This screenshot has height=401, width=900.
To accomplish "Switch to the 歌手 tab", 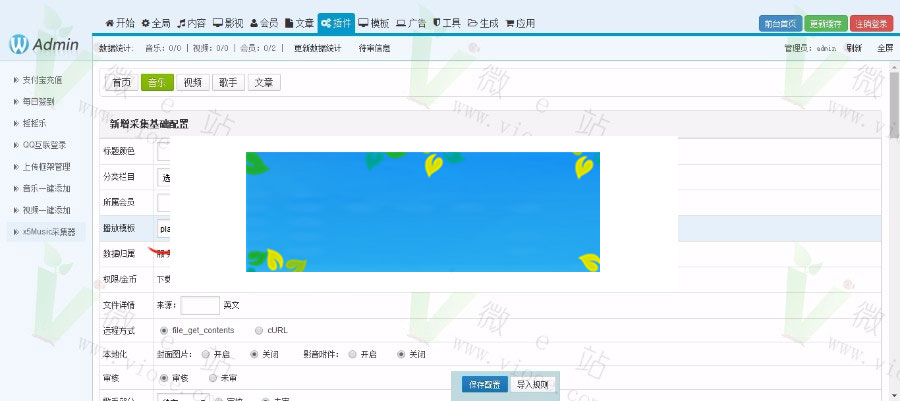I will click(x=229, y=83).
